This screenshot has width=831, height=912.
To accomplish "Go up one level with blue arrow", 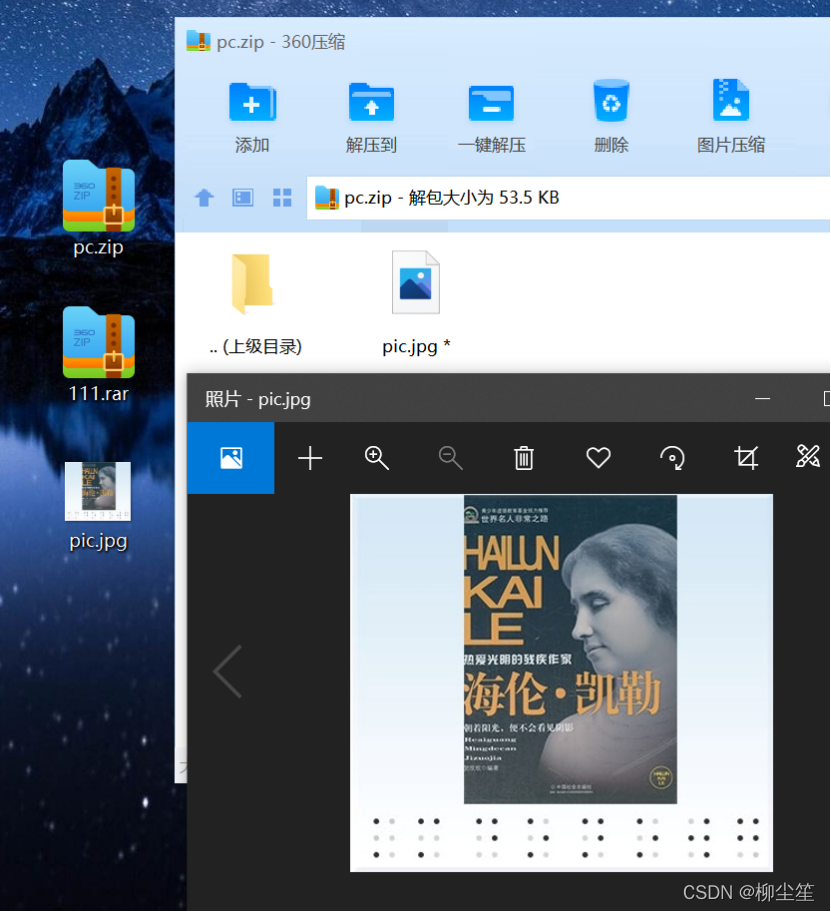I will click(204, 198).
